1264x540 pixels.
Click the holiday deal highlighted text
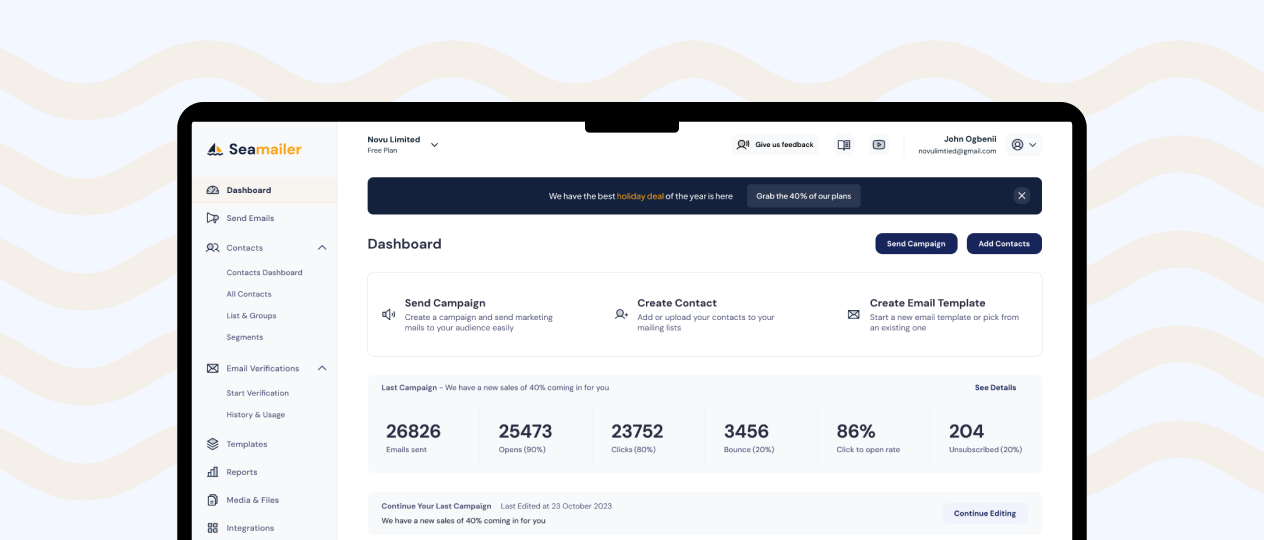click(x=640, y=196)
